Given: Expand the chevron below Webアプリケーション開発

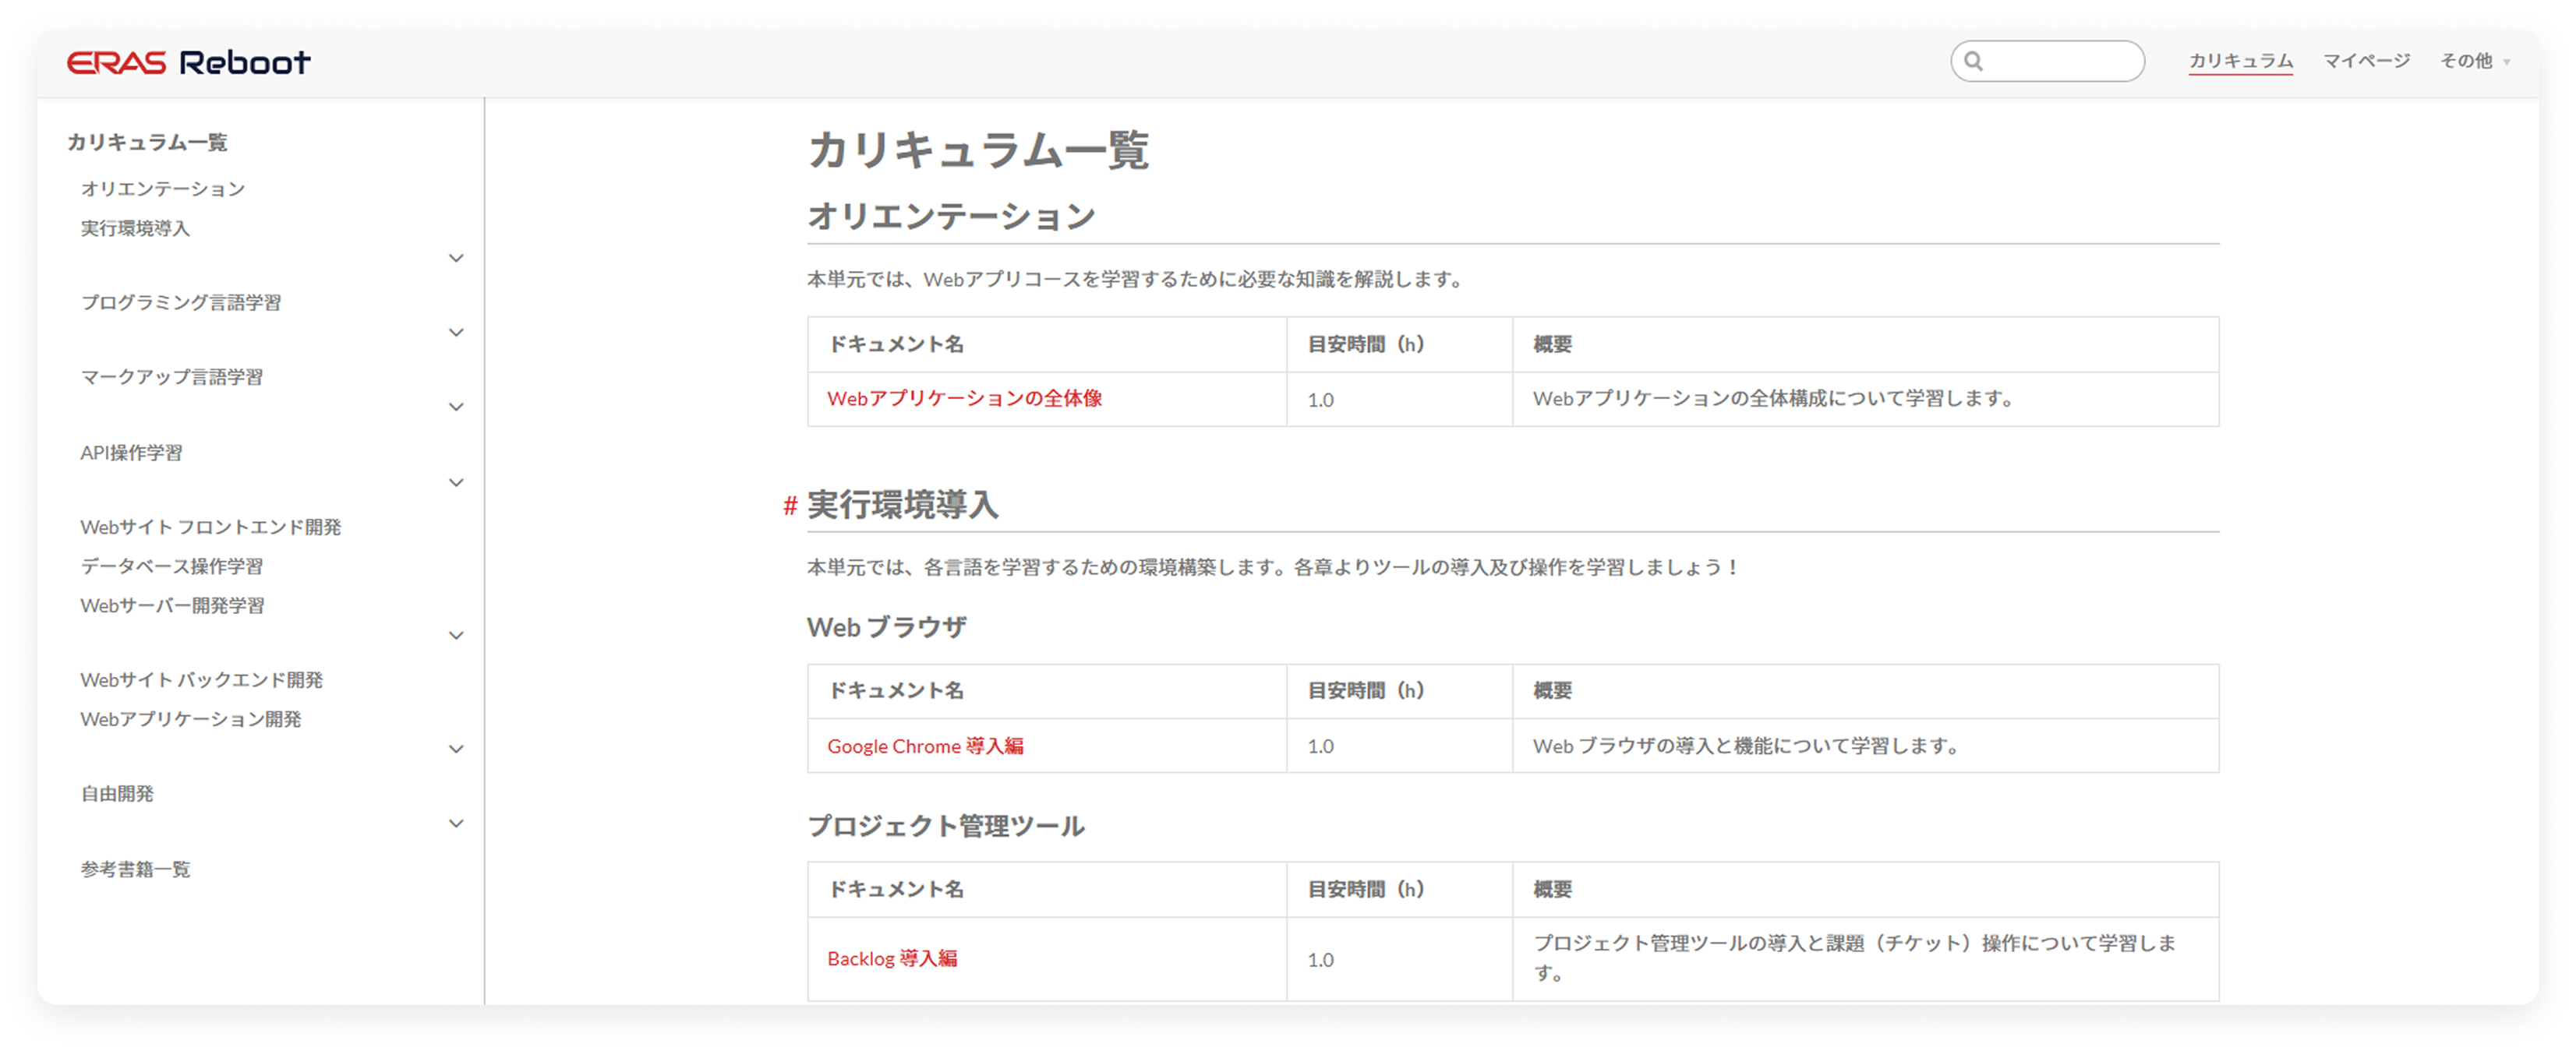Looking at the screenshot, I should [456, 749].
